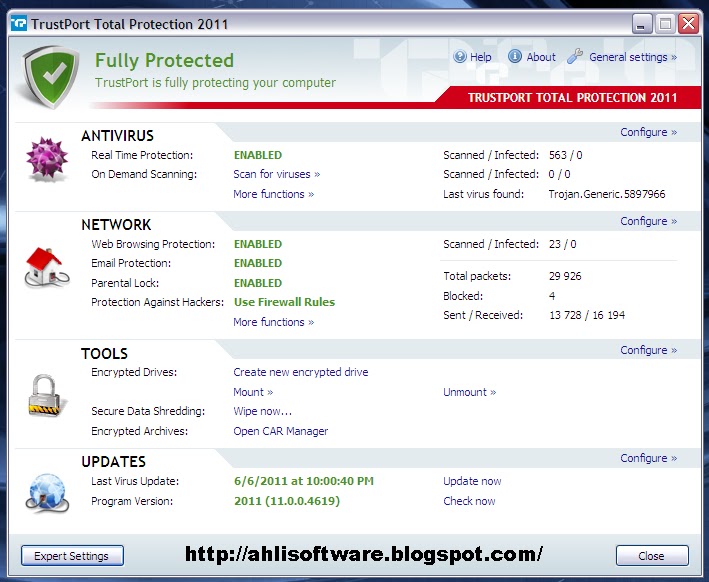The height and width of the screenshot is (582, 709).
Task: Click the On Demand Scanning label
Action: coord(144,175)
